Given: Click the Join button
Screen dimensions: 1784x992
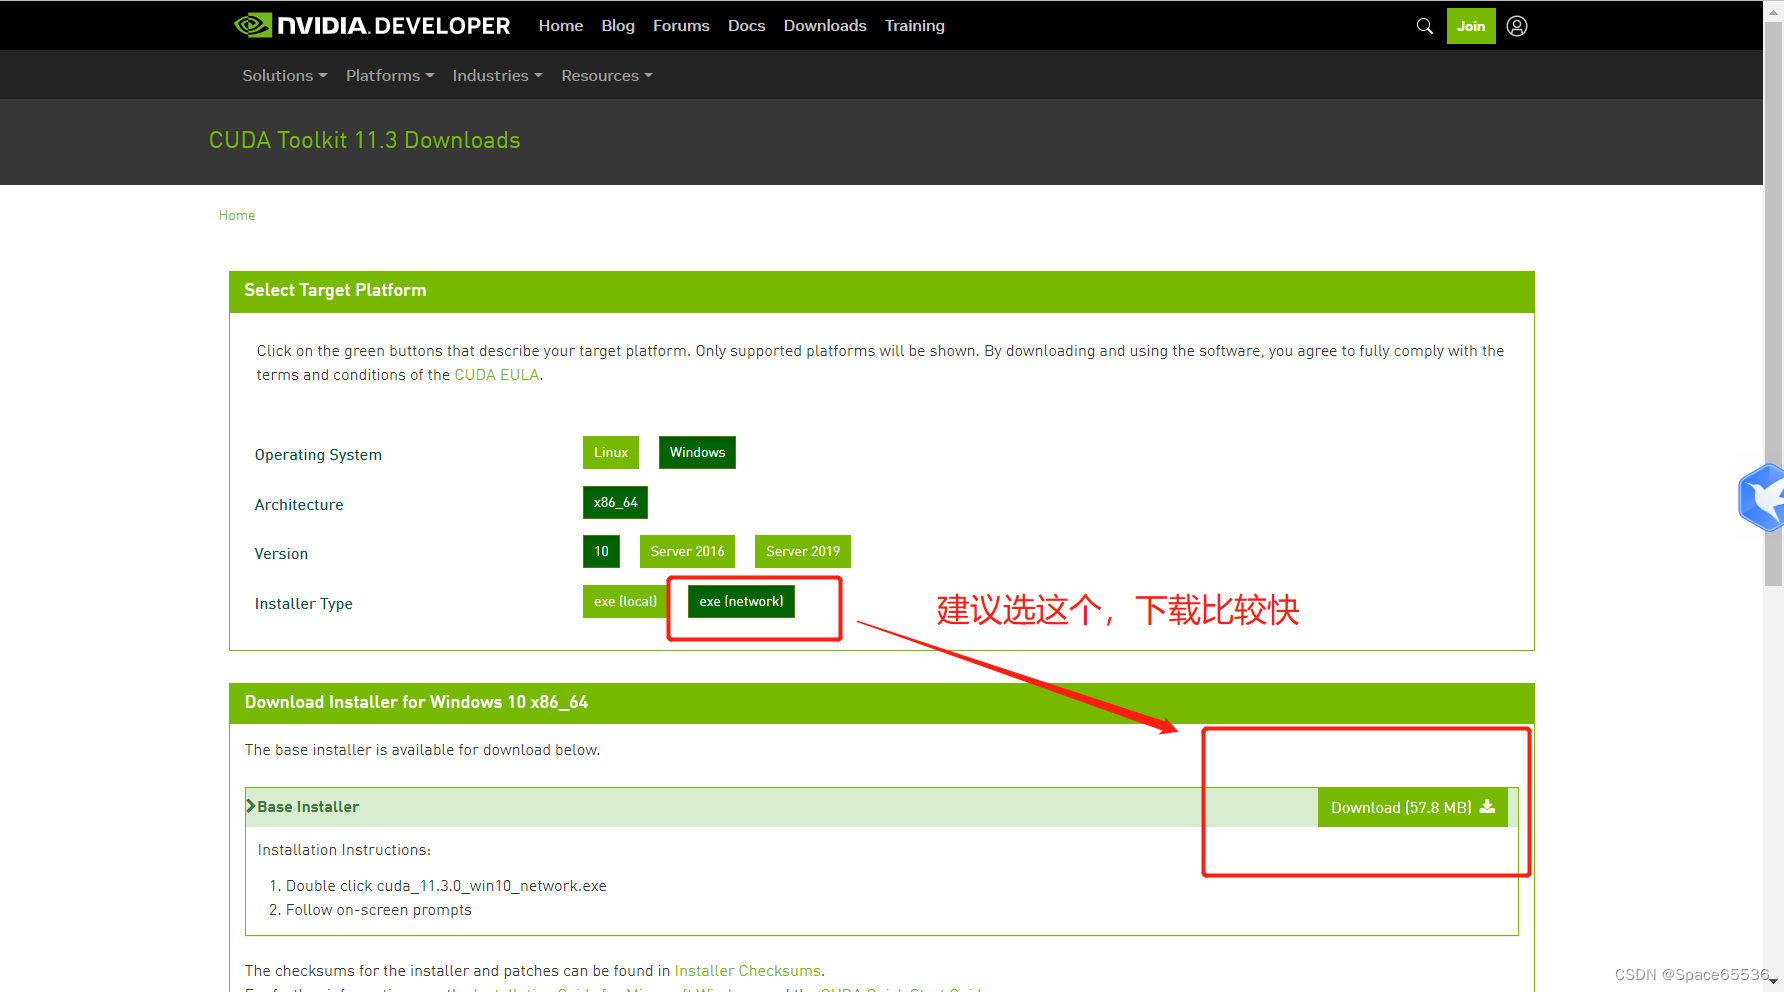Looking at the screenshot, I should [x=1471, y=26].
